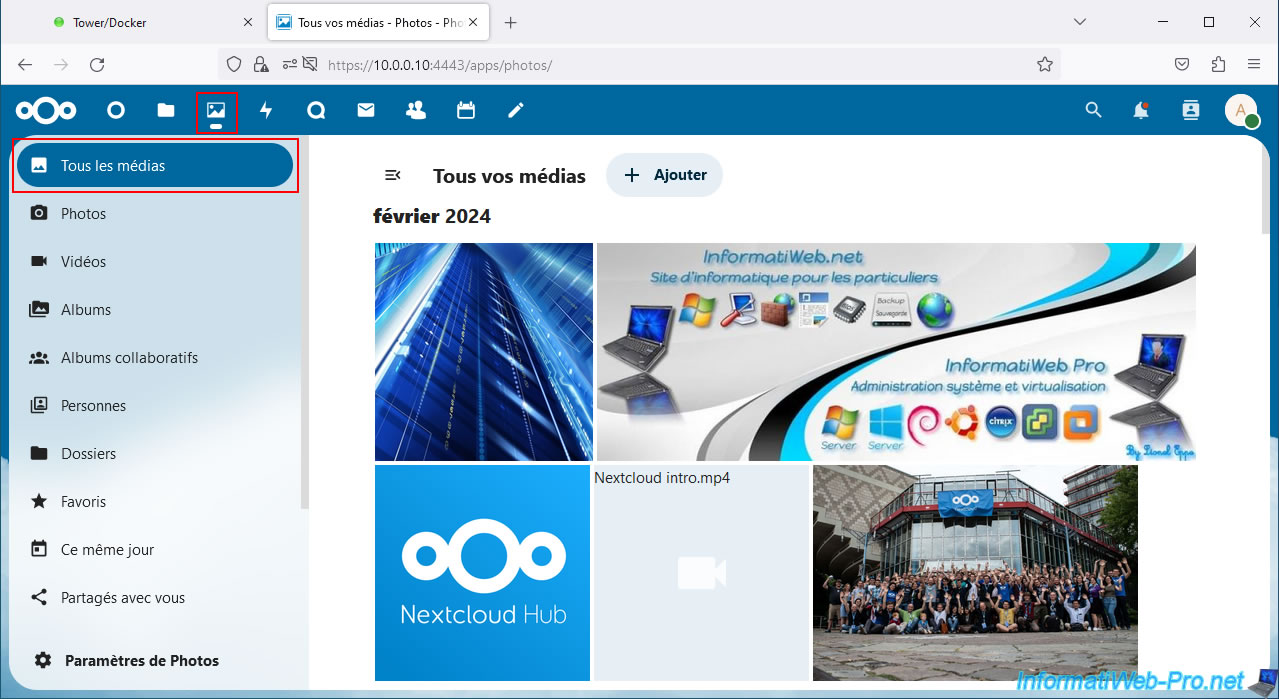
Task: Open the Activity lightning bolt icon
Action: (266, 111)
